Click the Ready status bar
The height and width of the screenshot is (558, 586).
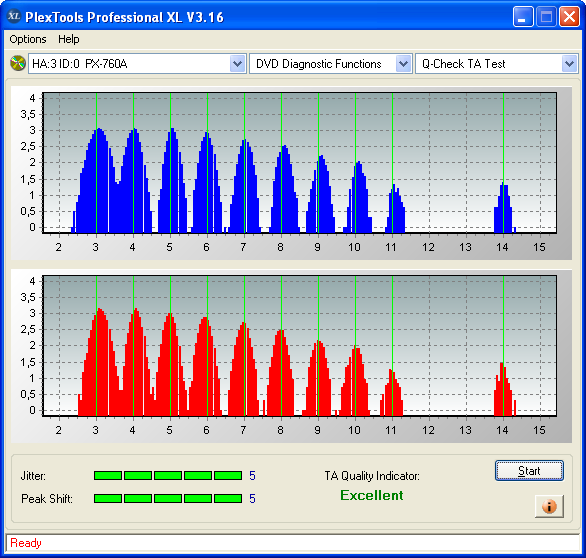[x=293, y=543]
